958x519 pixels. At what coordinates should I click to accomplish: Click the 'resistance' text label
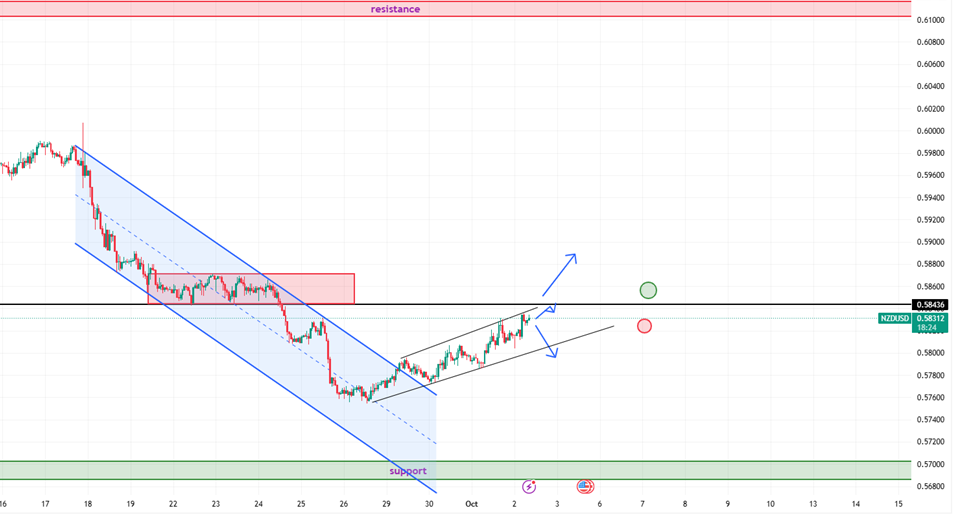pyautogui.click(x=395, y=9)
